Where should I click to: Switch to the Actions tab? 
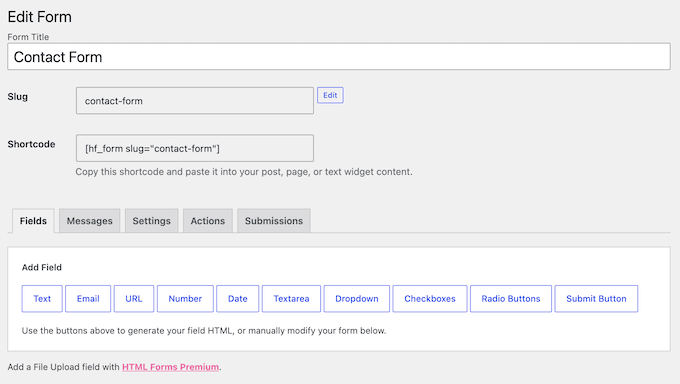pyautogui.click(x=208, y=221)
